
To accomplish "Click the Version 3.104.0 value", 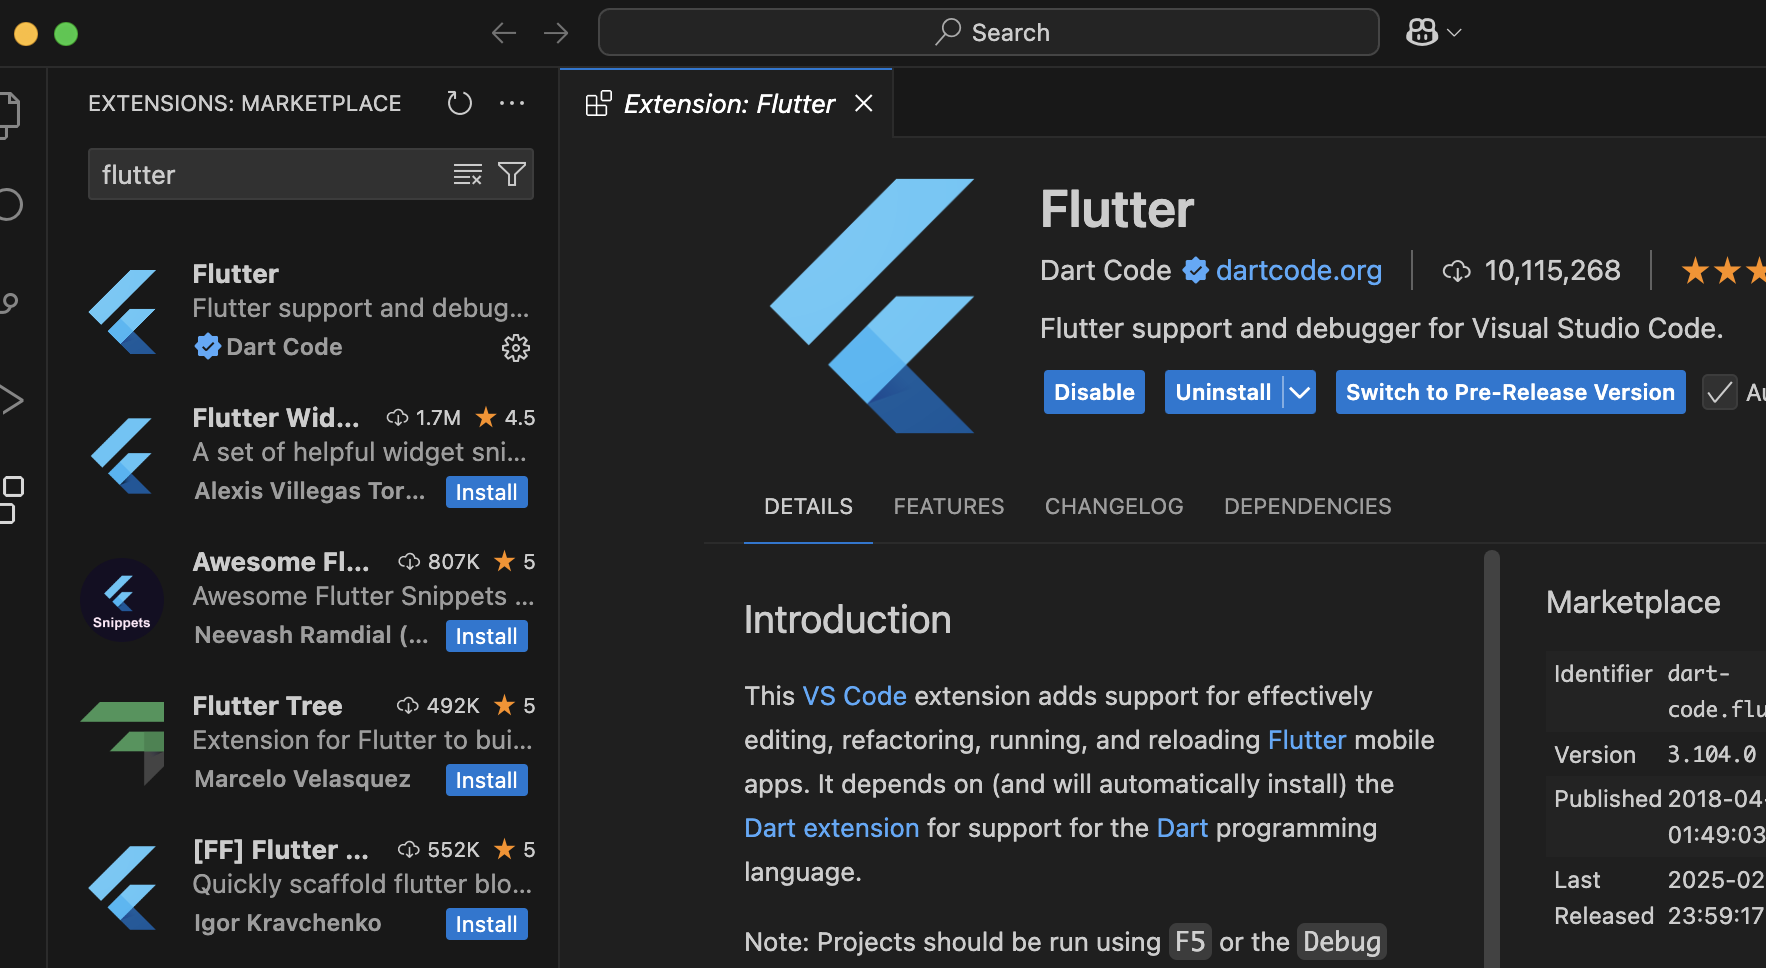I will pyautogui.click(x=1711, y=755).
